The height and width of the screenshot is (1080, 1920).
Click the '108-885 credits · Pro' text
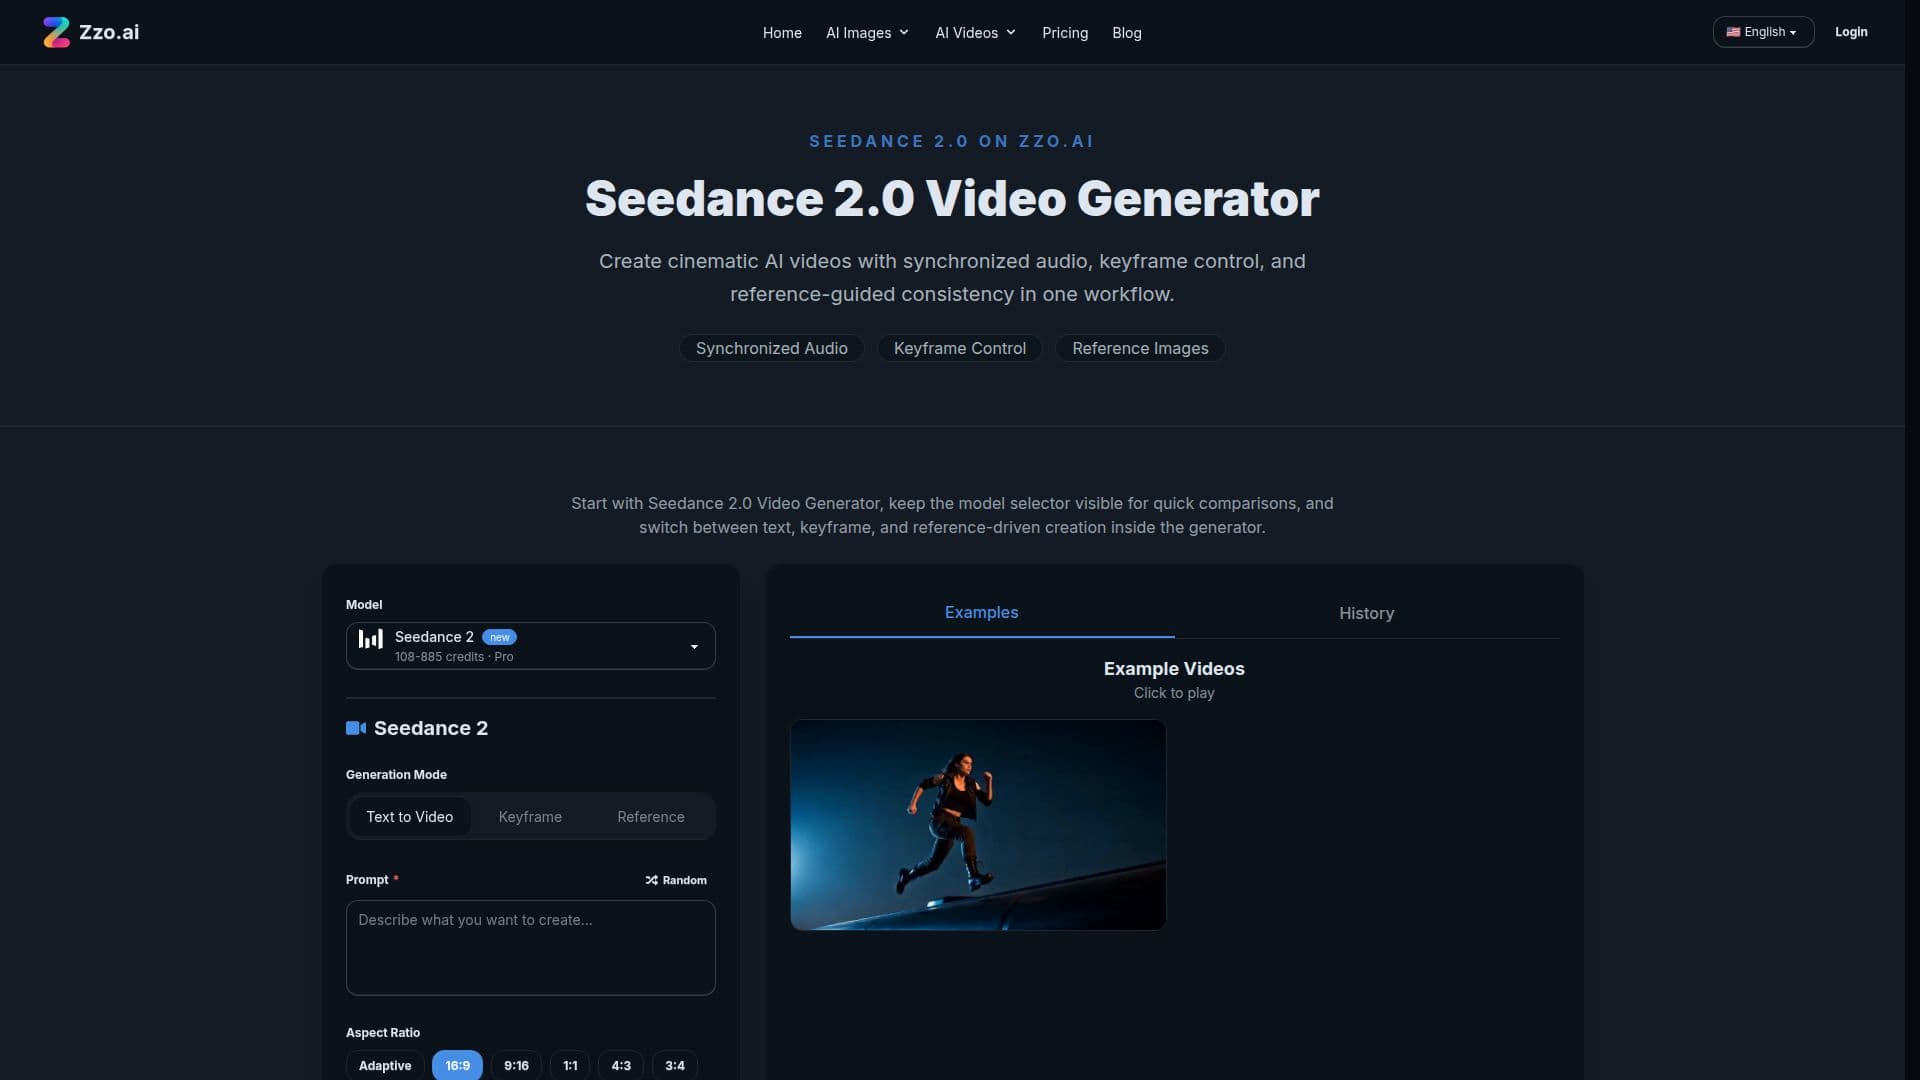454,657
